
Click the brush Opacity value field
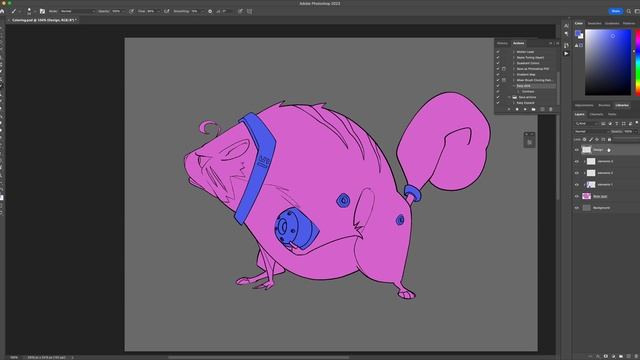pyautogui.click(x=116, y=11)
